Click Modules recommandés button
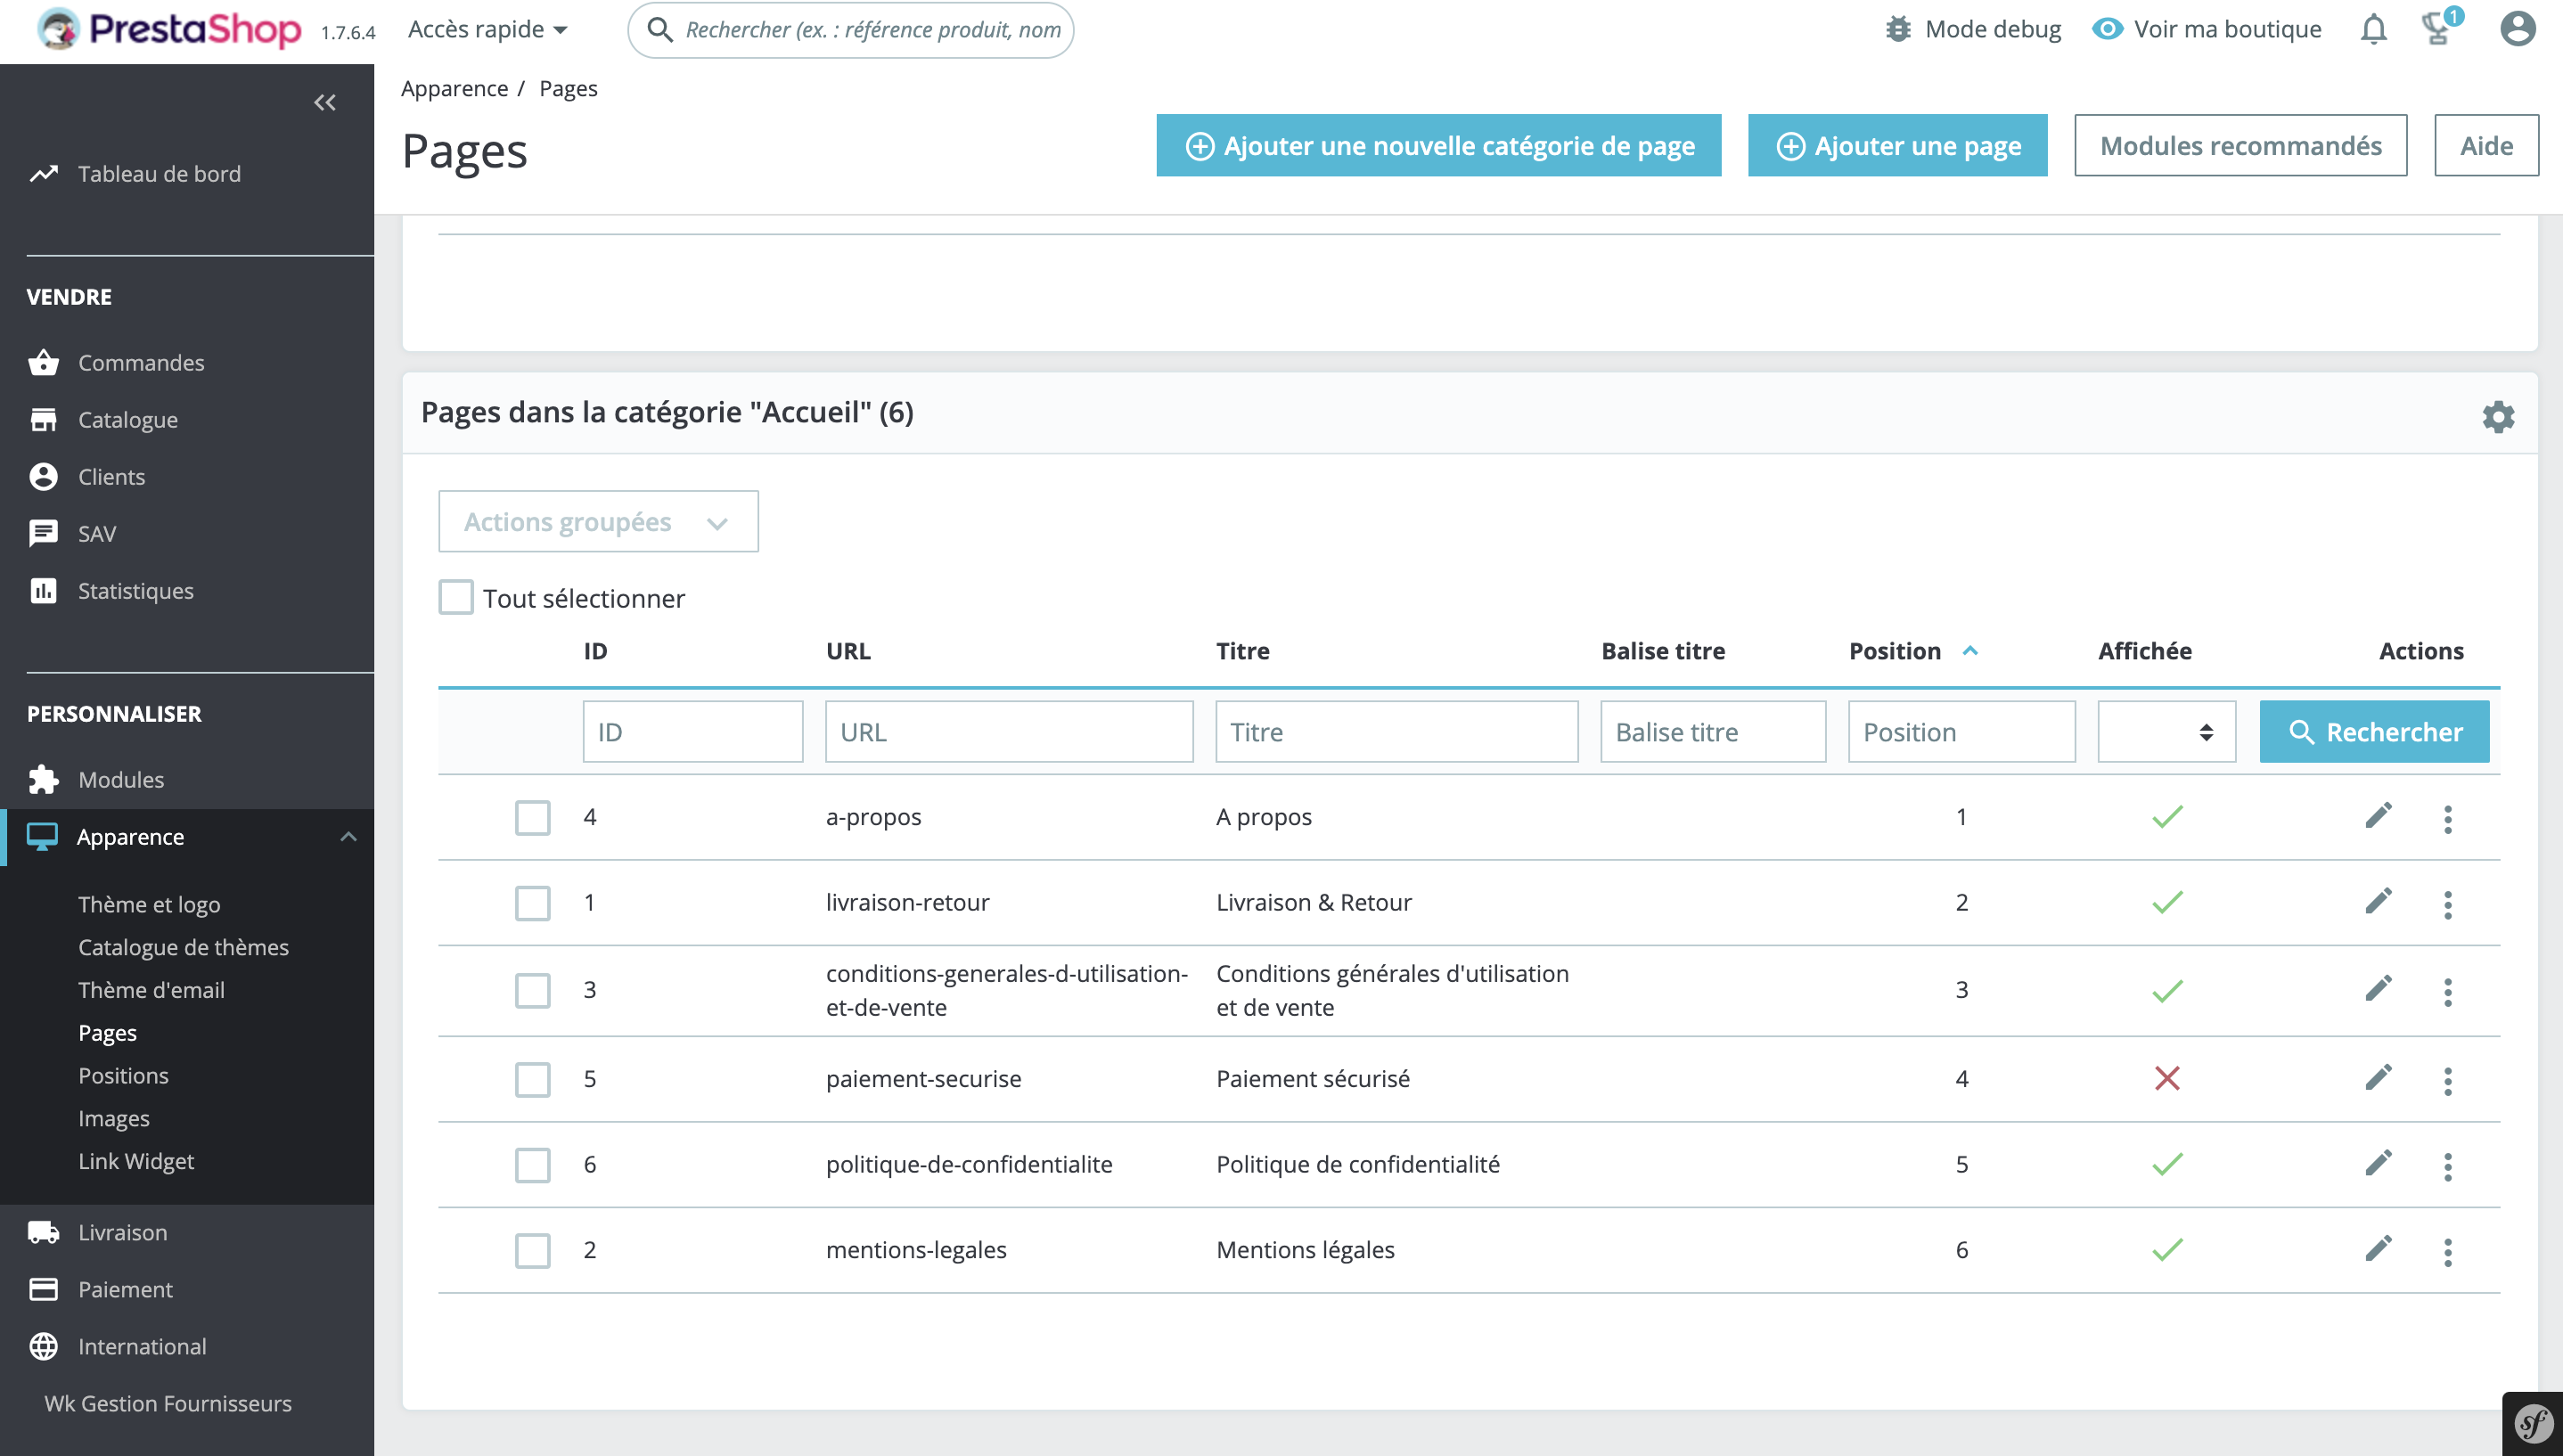This screenshot has height=1456, width=2563. [2240, 145]
